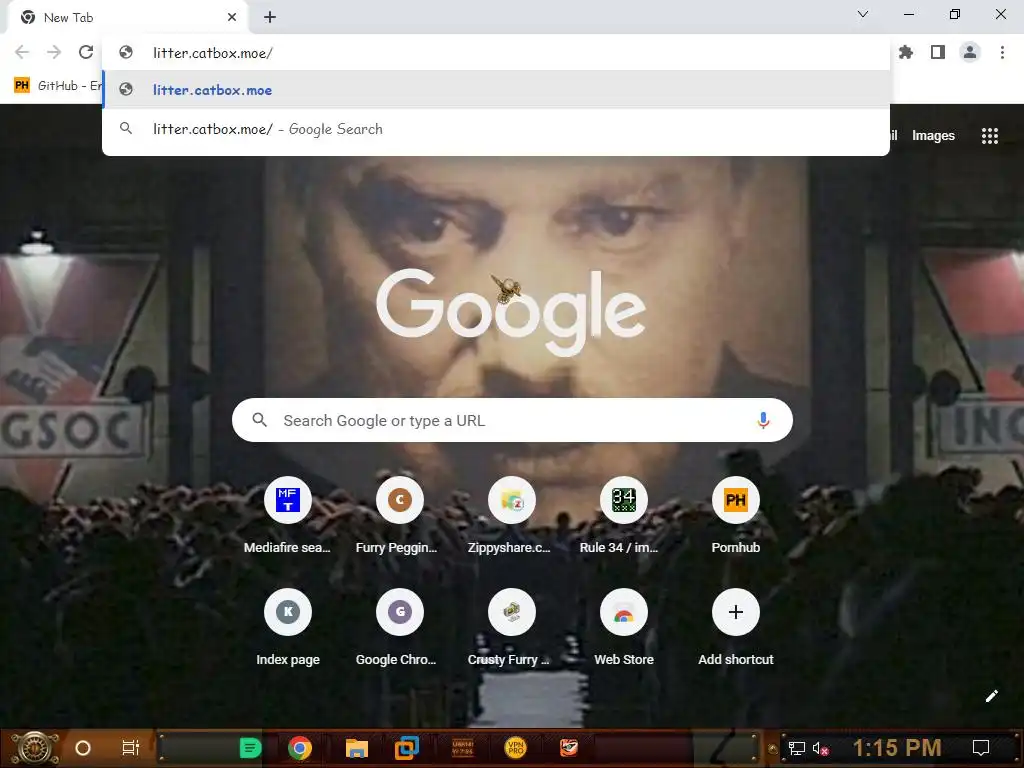Open the Cortana circle on taskbar
1024x768 pixels.
(x=82, y=748)
